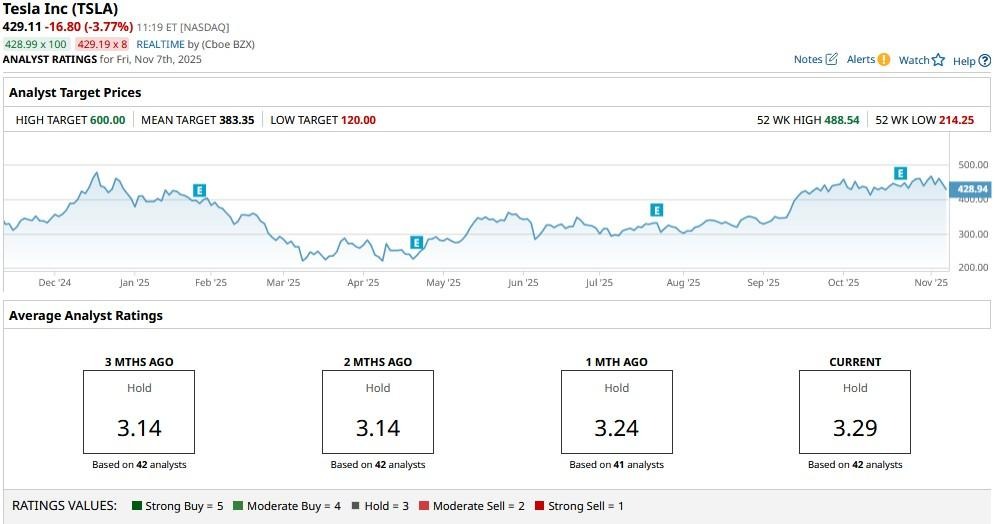The height and width of the screenshot is (524, 995).
Task: Click the earnings E marker near Feb '25
Action: 199,190
